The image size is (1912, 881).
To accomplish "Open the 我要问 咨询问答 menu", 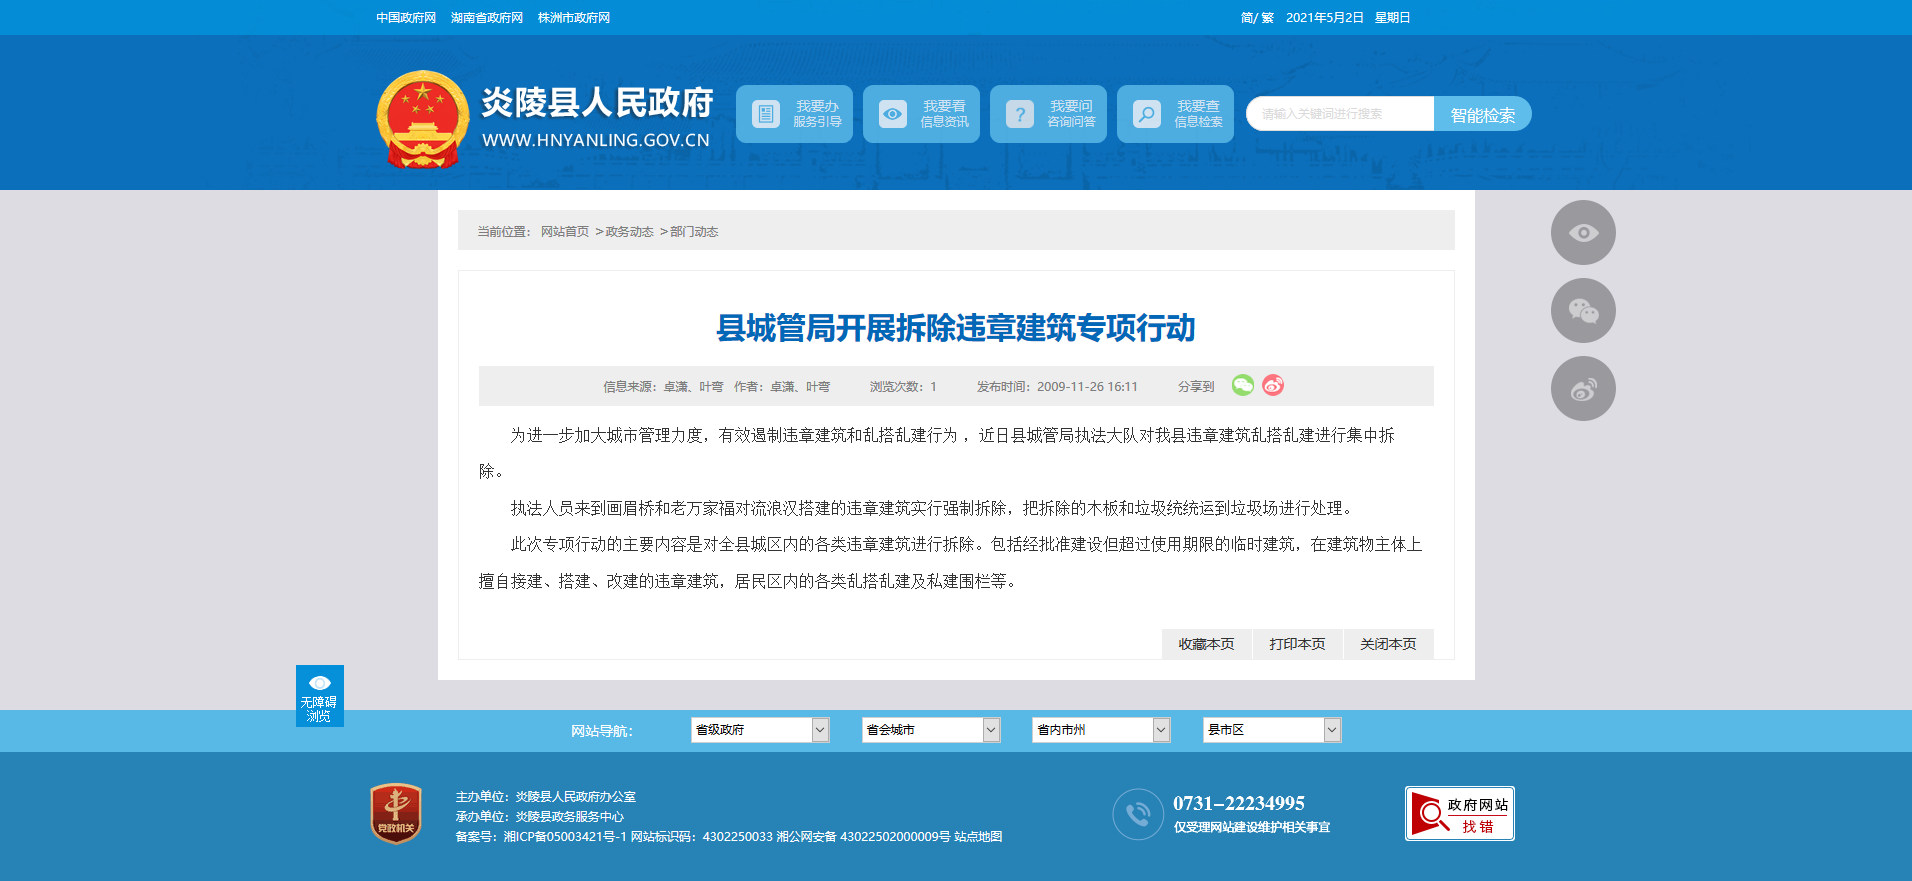I will pyautogui.click(x=1048, y=114).
